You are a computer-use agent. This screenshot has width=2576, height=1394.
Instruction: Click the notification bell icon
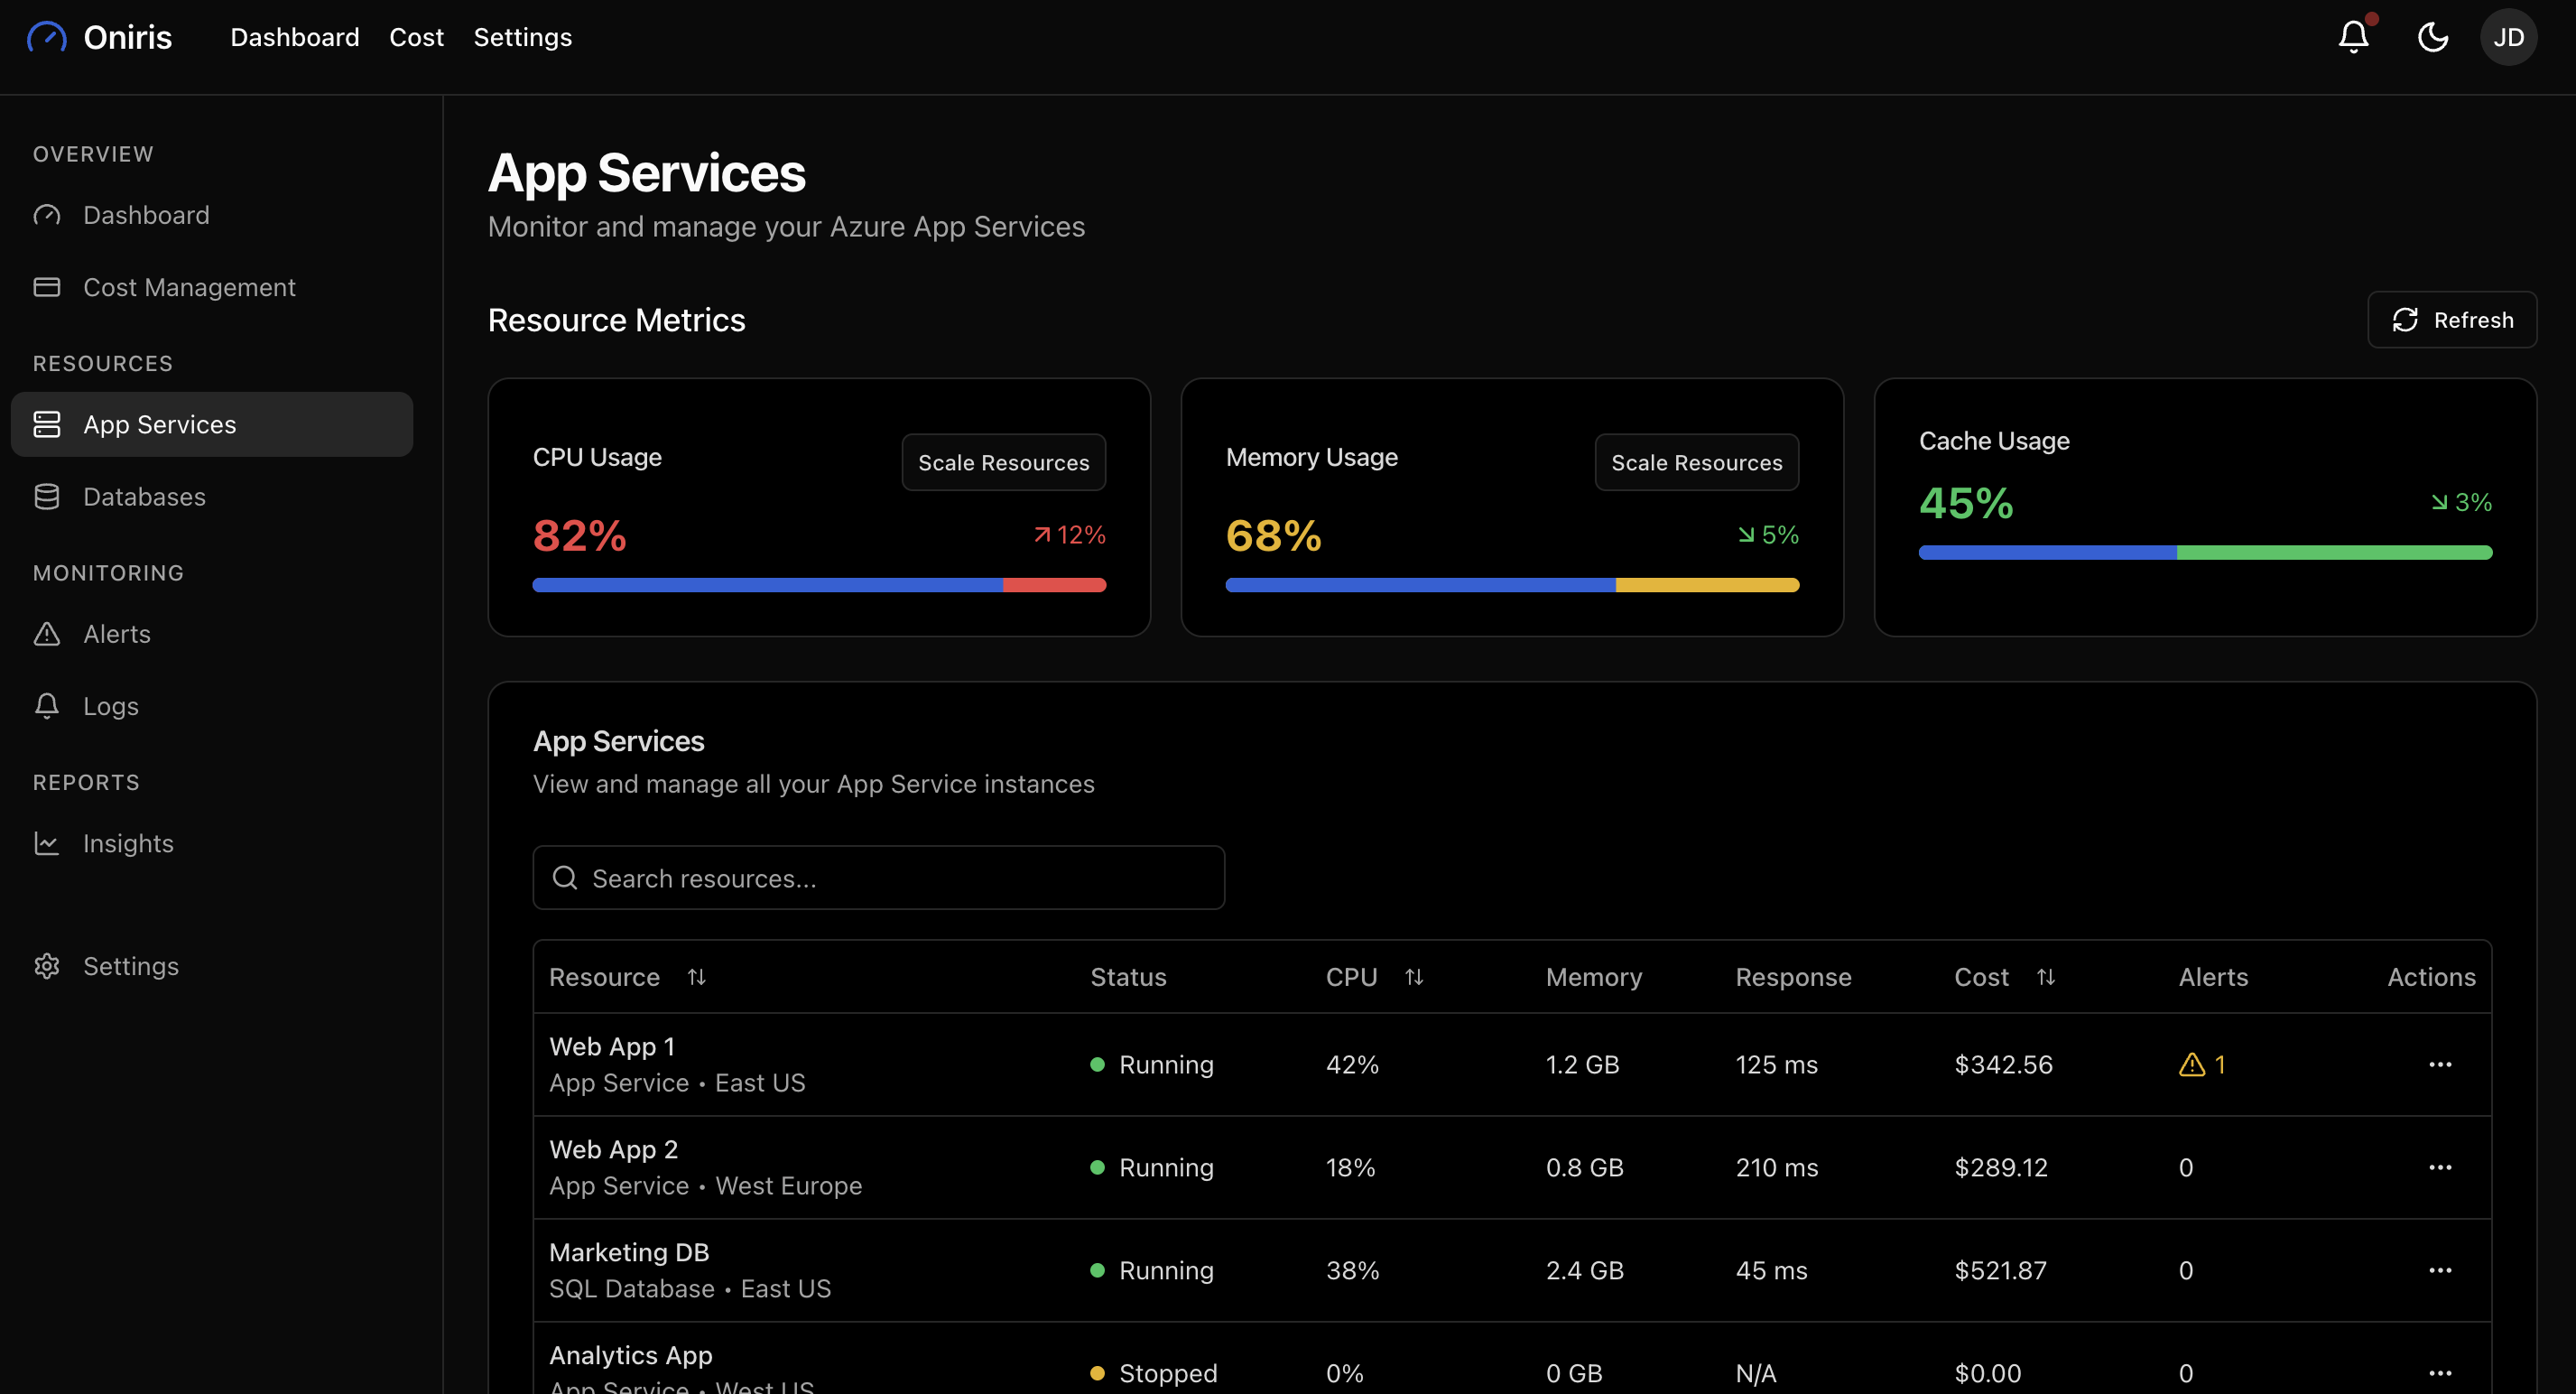pos(2353,37)
